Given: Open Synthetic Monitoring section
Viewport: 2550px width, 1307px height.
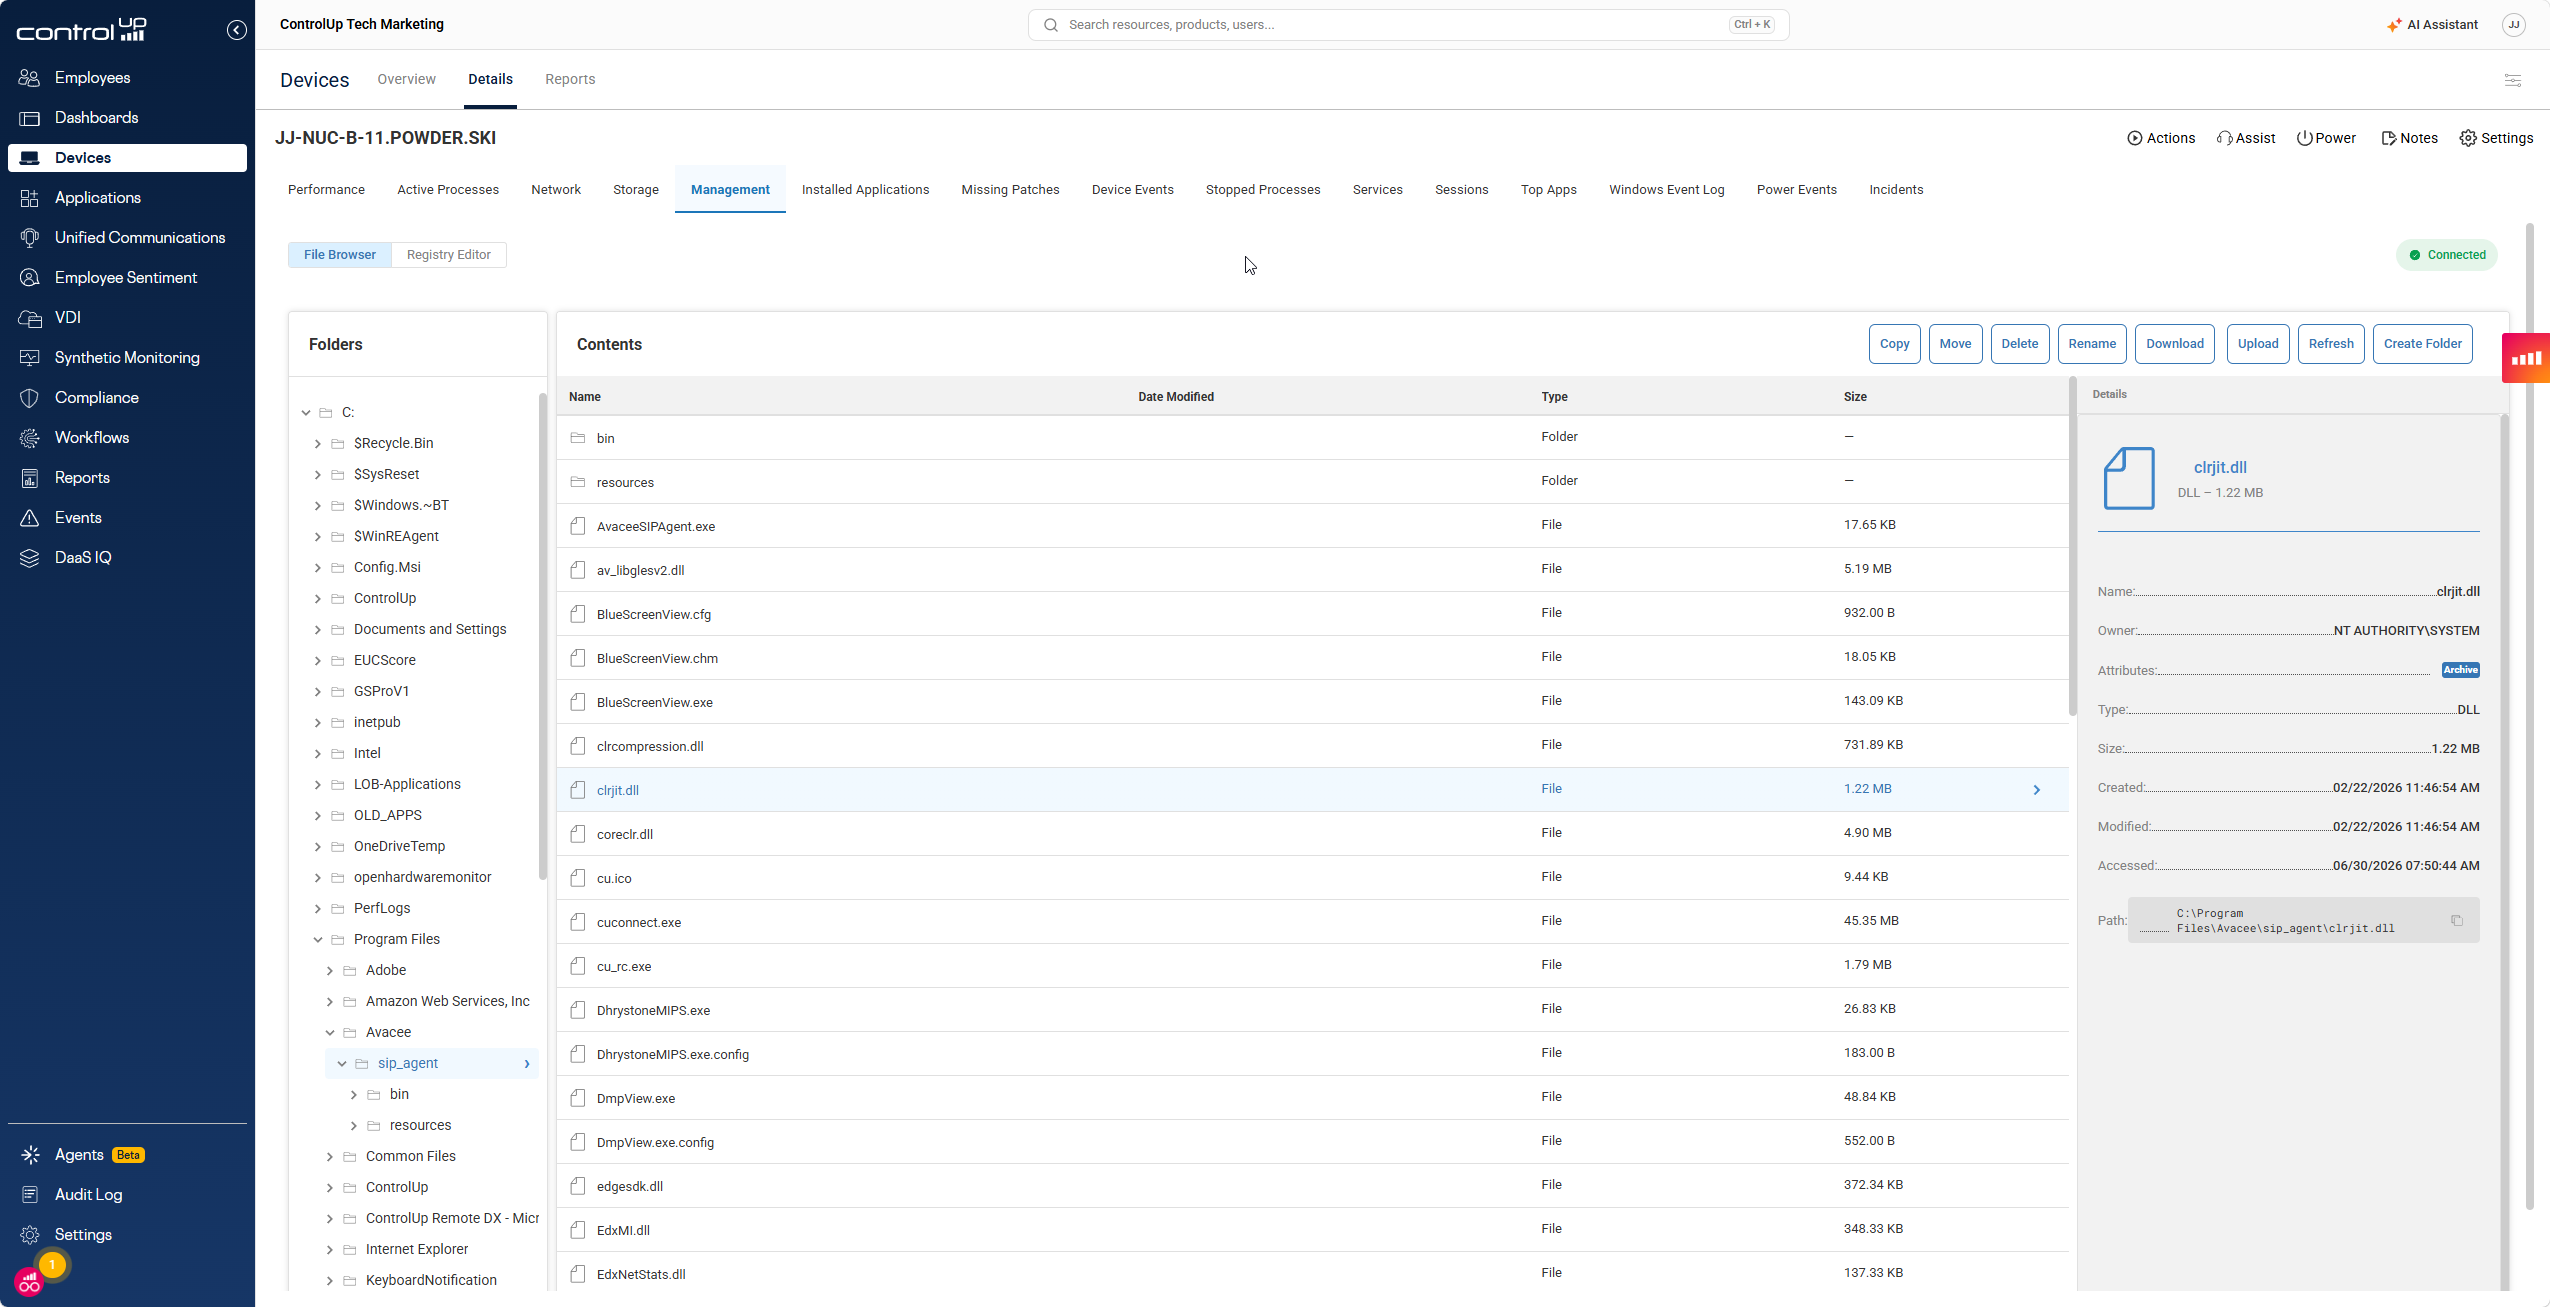Looking at the screenshot, I should point(126,358).
